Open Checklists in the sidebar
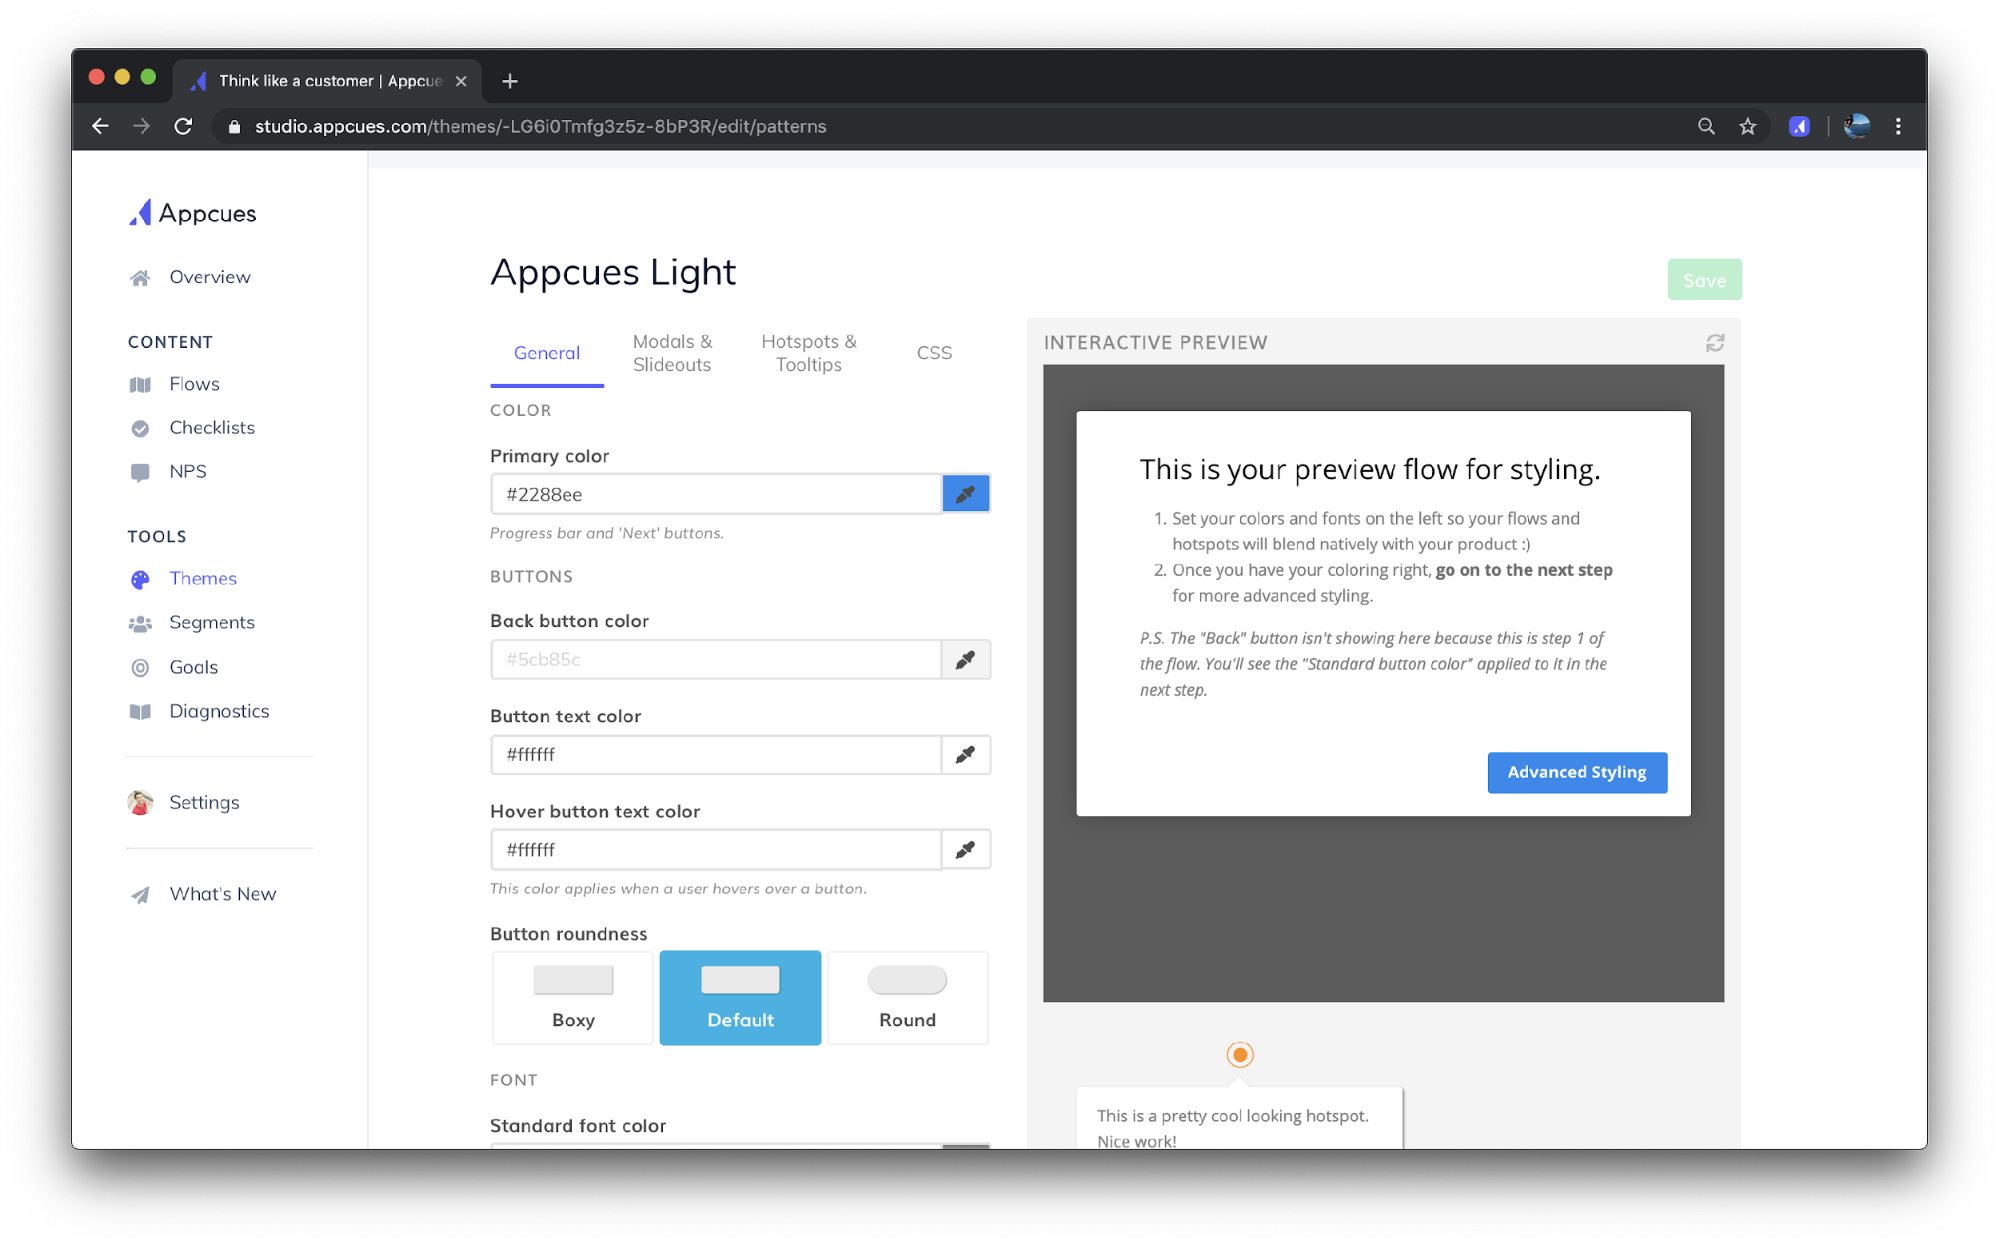Viewport: 1999px width, 1245px height. pyautogui.click(x=211, y=428)
